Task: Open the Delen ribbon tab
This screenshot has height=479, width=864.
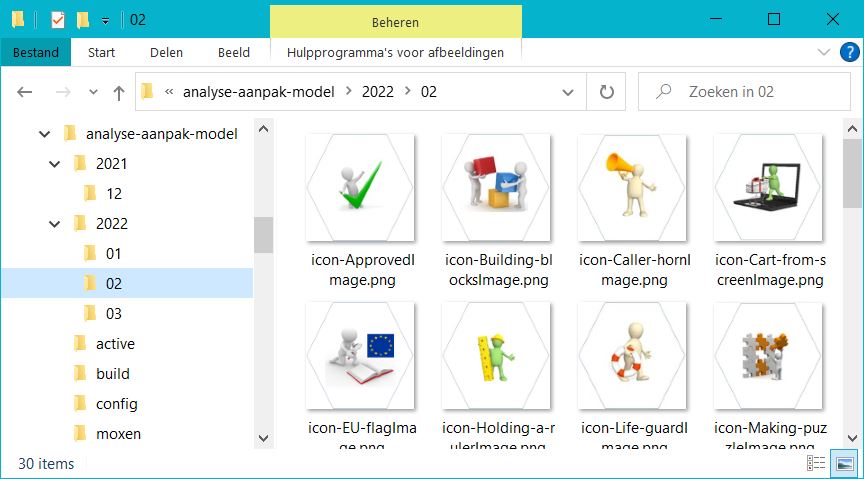Action: (166, 52)
